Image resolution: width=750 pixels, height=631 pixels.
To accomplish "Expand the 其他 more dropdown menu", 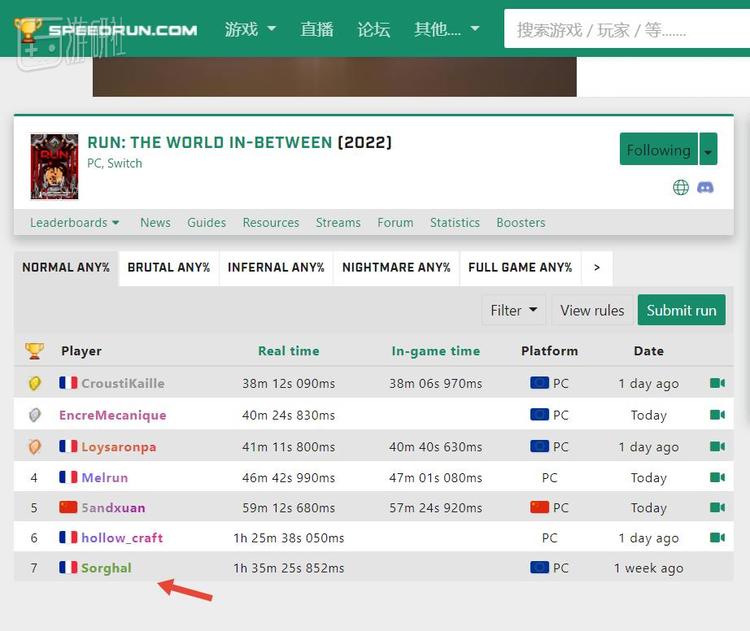I will coord(447,29).
